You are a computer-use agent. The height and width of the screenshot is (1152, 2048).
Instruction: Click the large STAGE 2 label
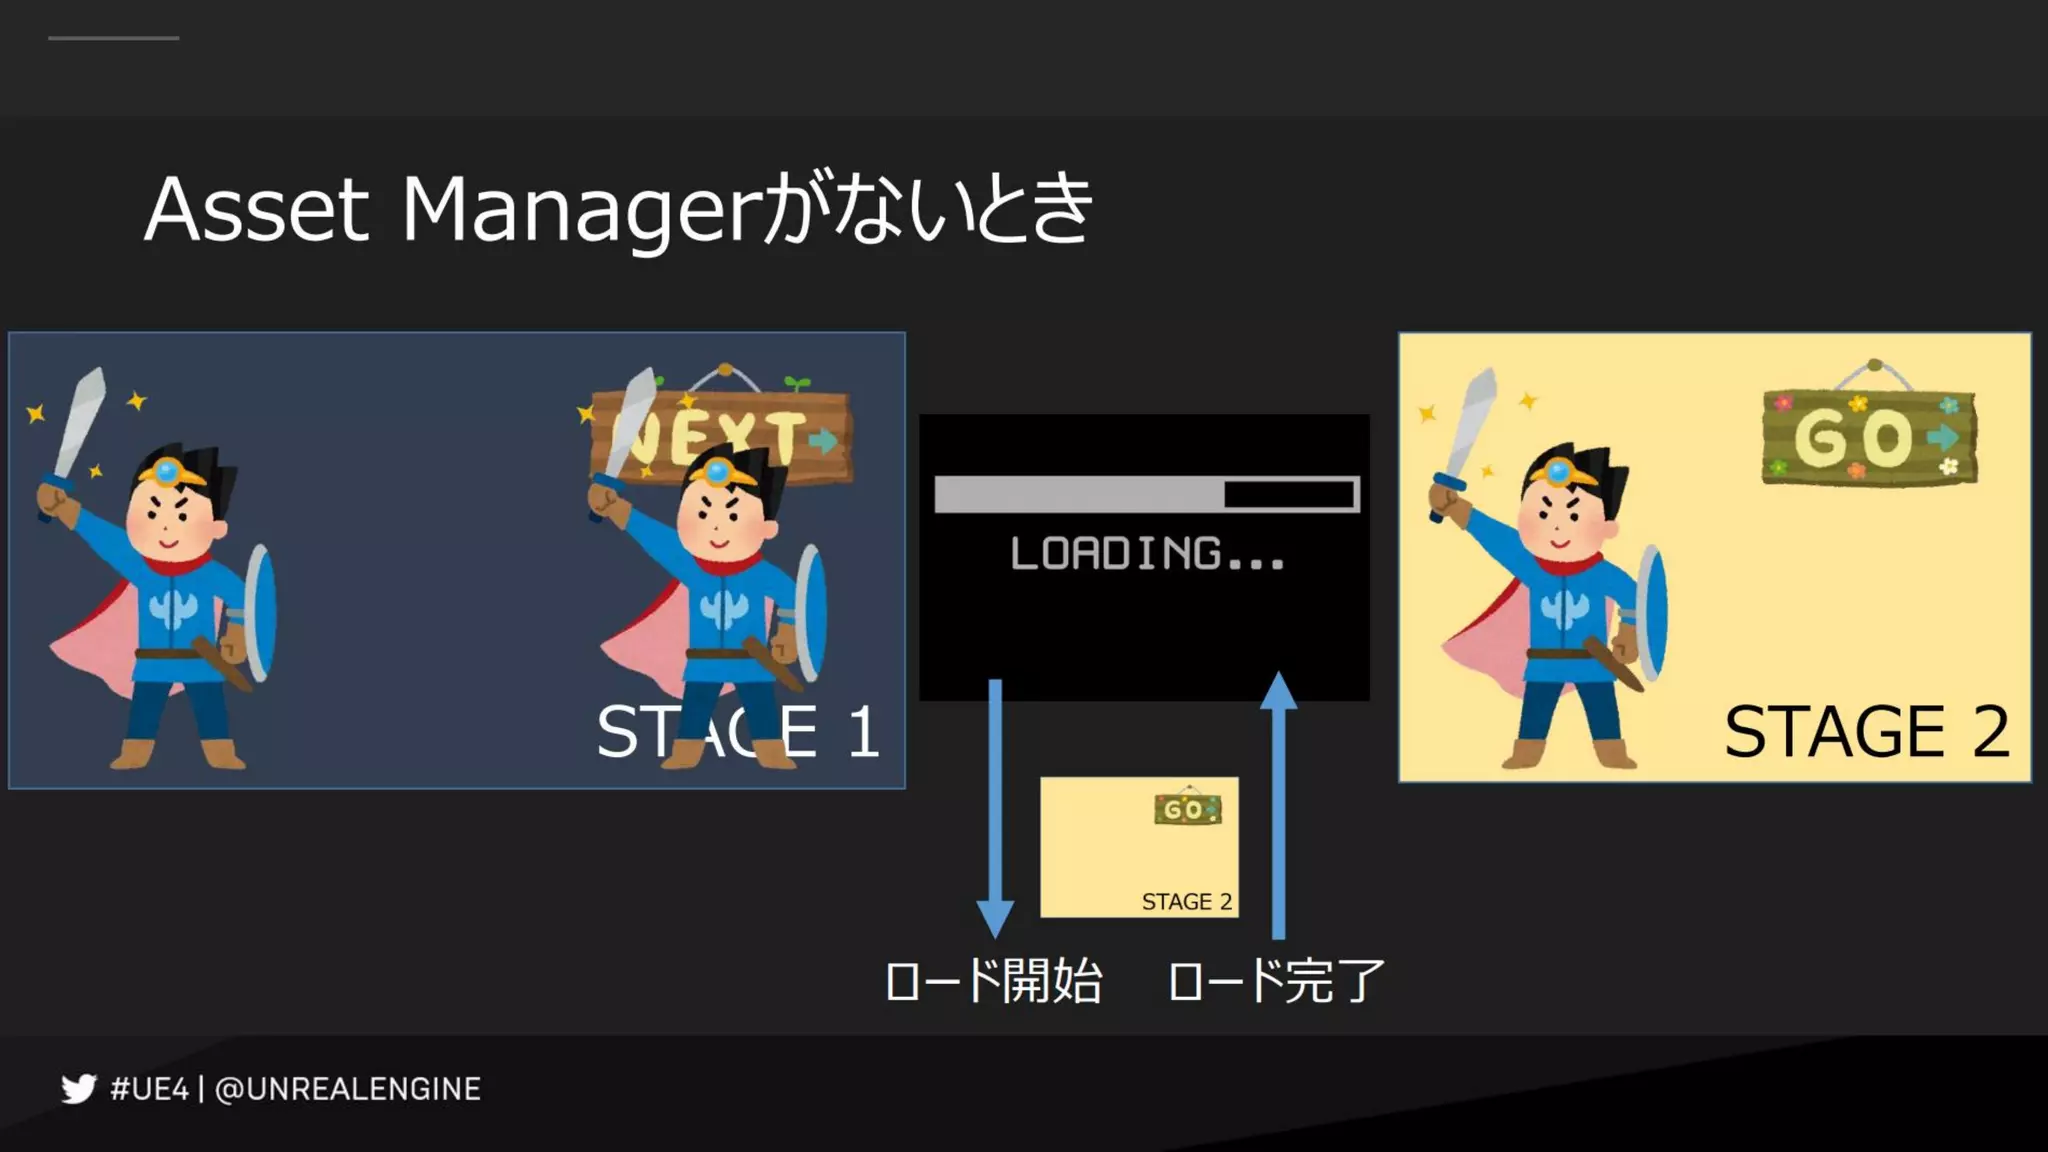(x=1866, y=732)
